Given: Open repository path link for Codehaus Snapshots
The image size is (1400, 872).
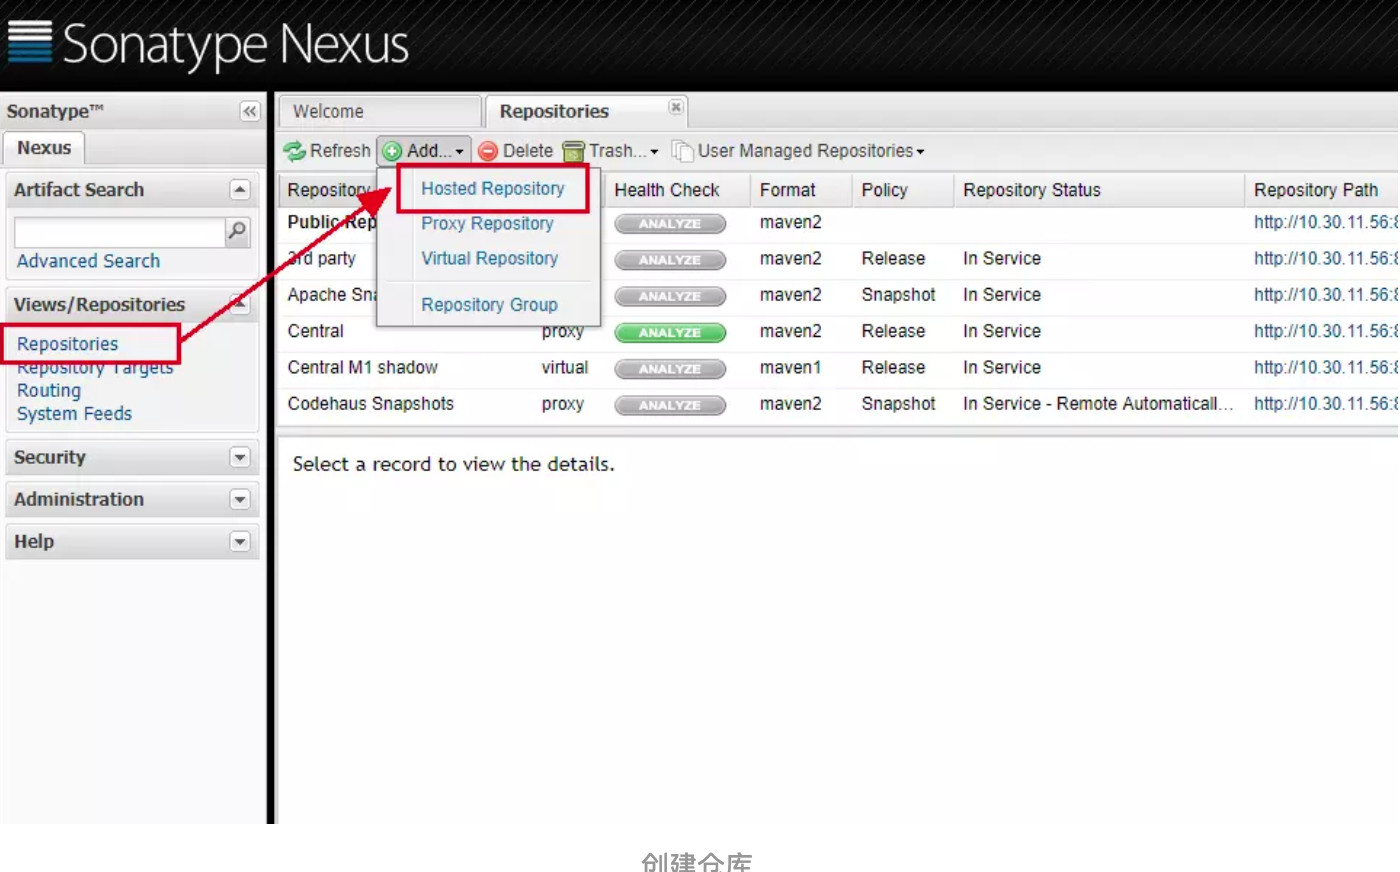Looking at the screenshot, I should [1325, 404].
